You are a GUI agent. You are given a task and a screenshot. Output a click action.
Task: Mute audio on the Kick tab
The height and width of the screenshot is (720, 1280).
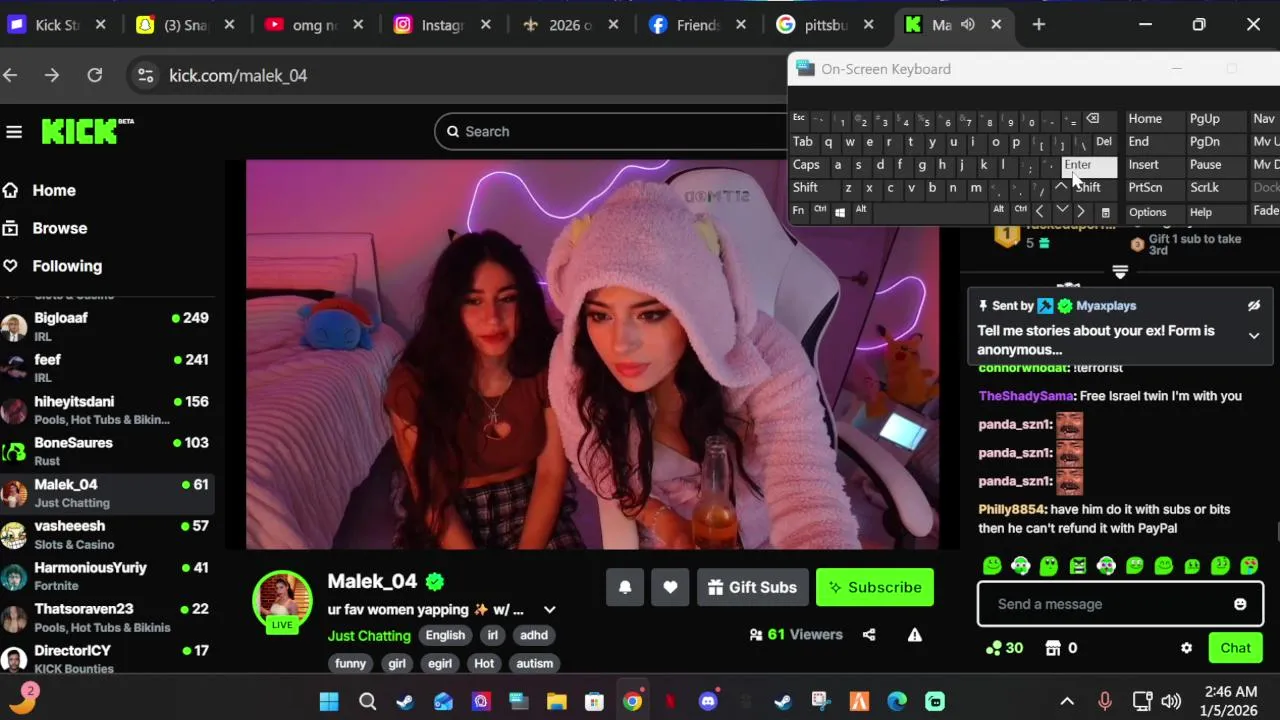click(x=967, y=25)
